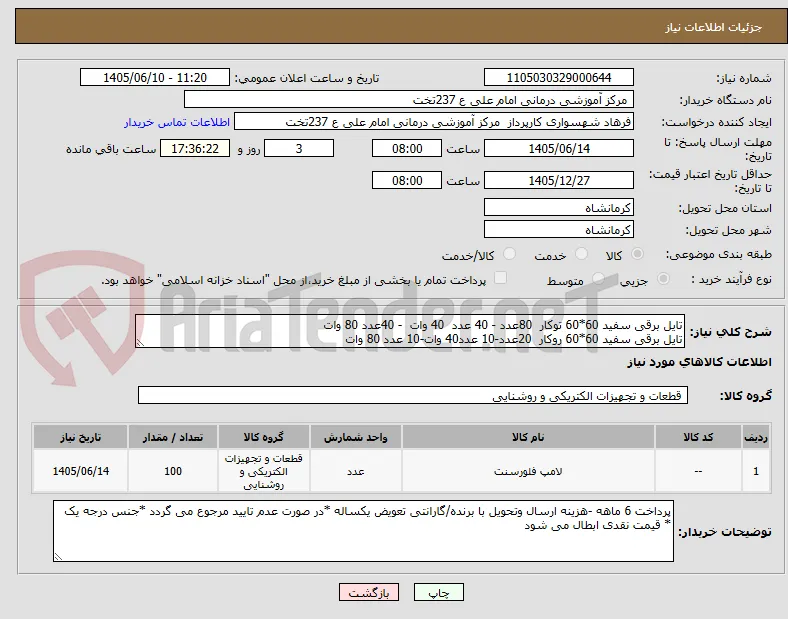This screenshot has height=619, width=788.
Task: Click the اطلاعات کالاهای مورد نیاز section heading
Action: click(699, 362)
